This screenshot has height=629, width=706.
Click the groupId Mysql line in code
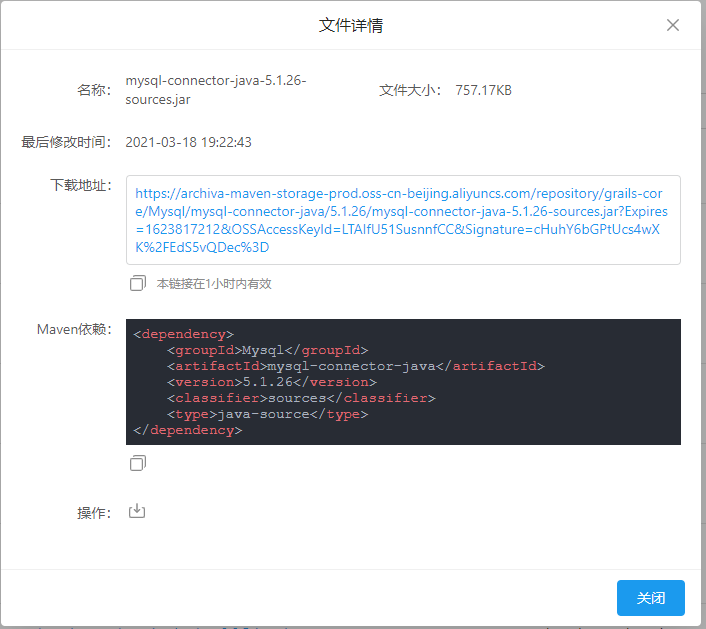[x=270, y=350]
